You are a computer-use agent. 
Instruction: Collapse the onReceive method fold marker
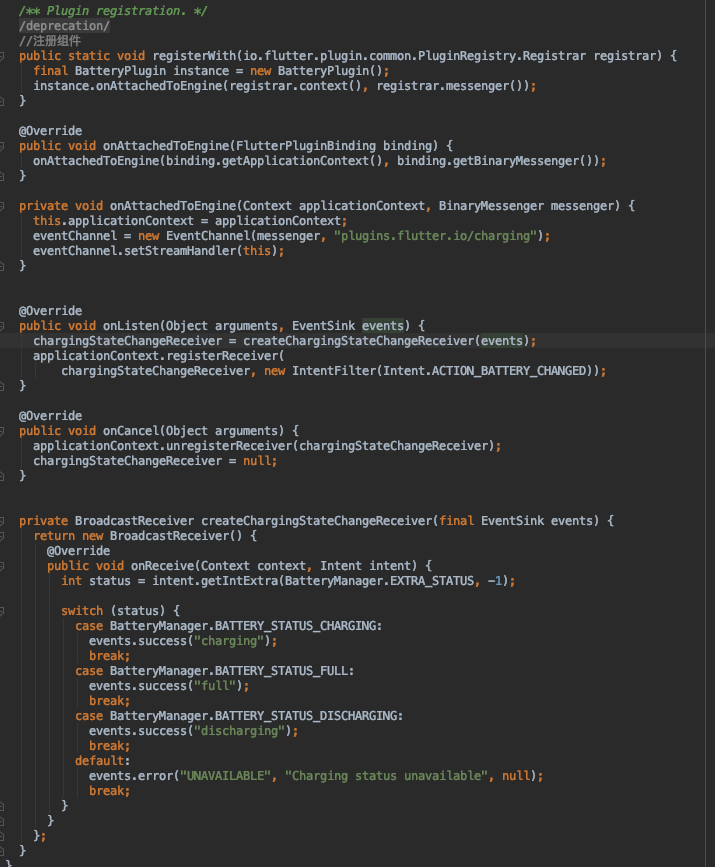[4, 566]
